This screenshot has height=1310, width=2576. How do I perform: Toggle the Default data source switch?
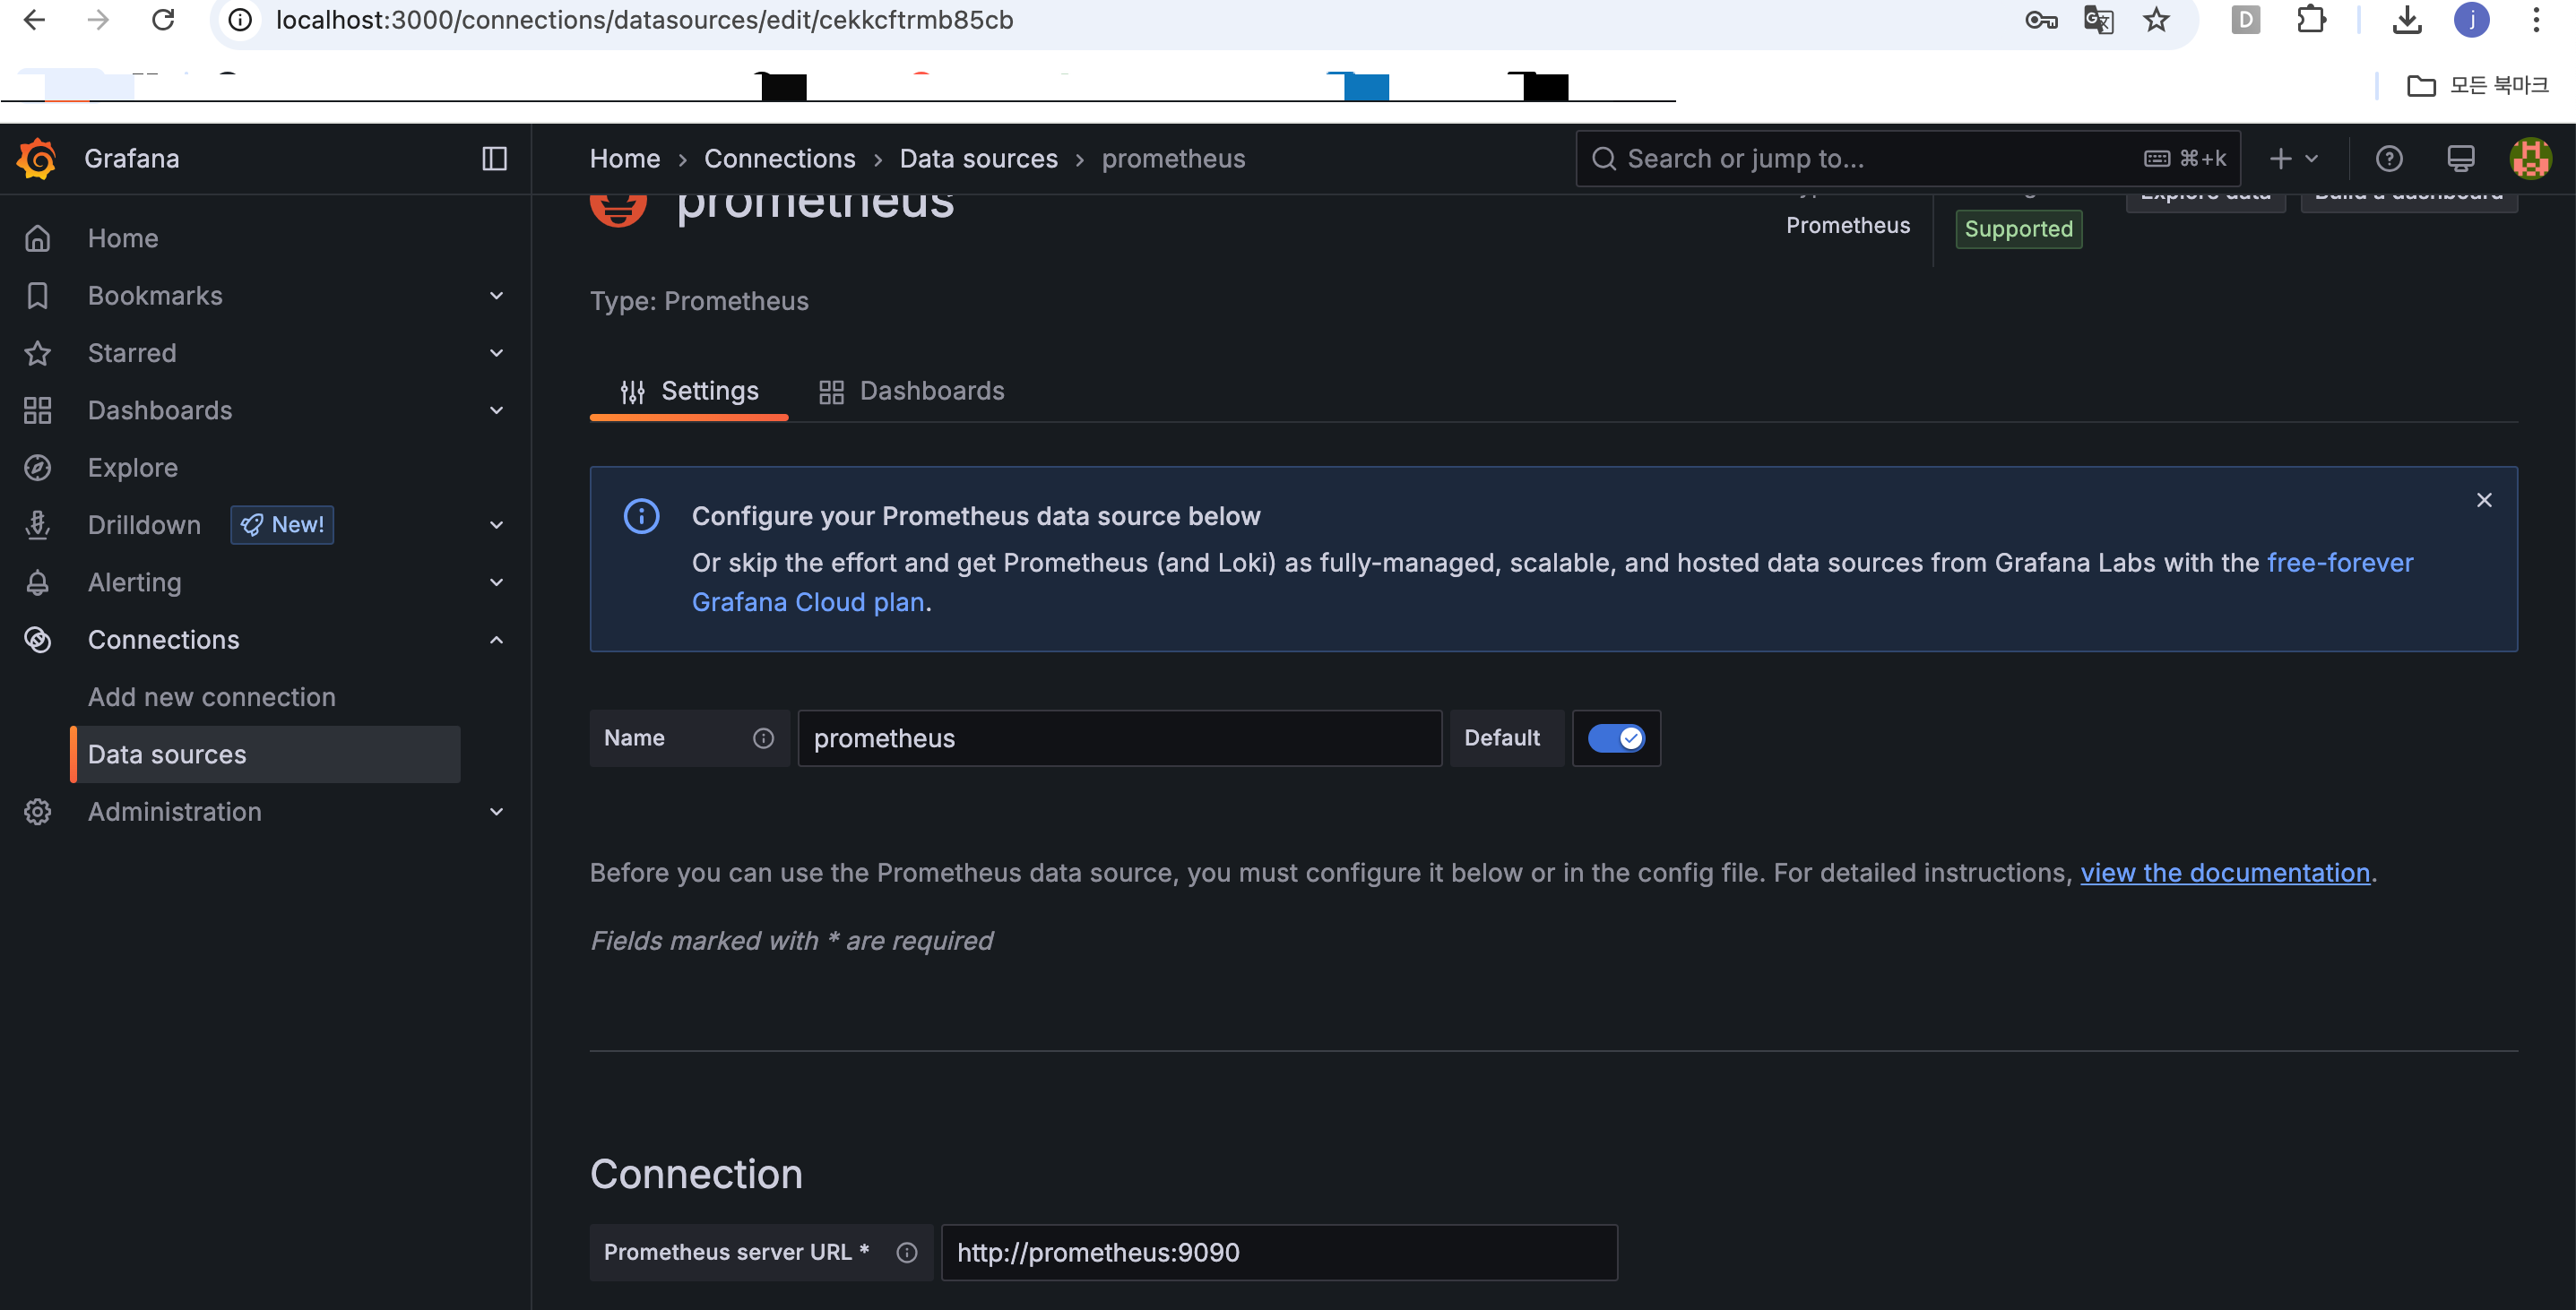[1616, 738]
